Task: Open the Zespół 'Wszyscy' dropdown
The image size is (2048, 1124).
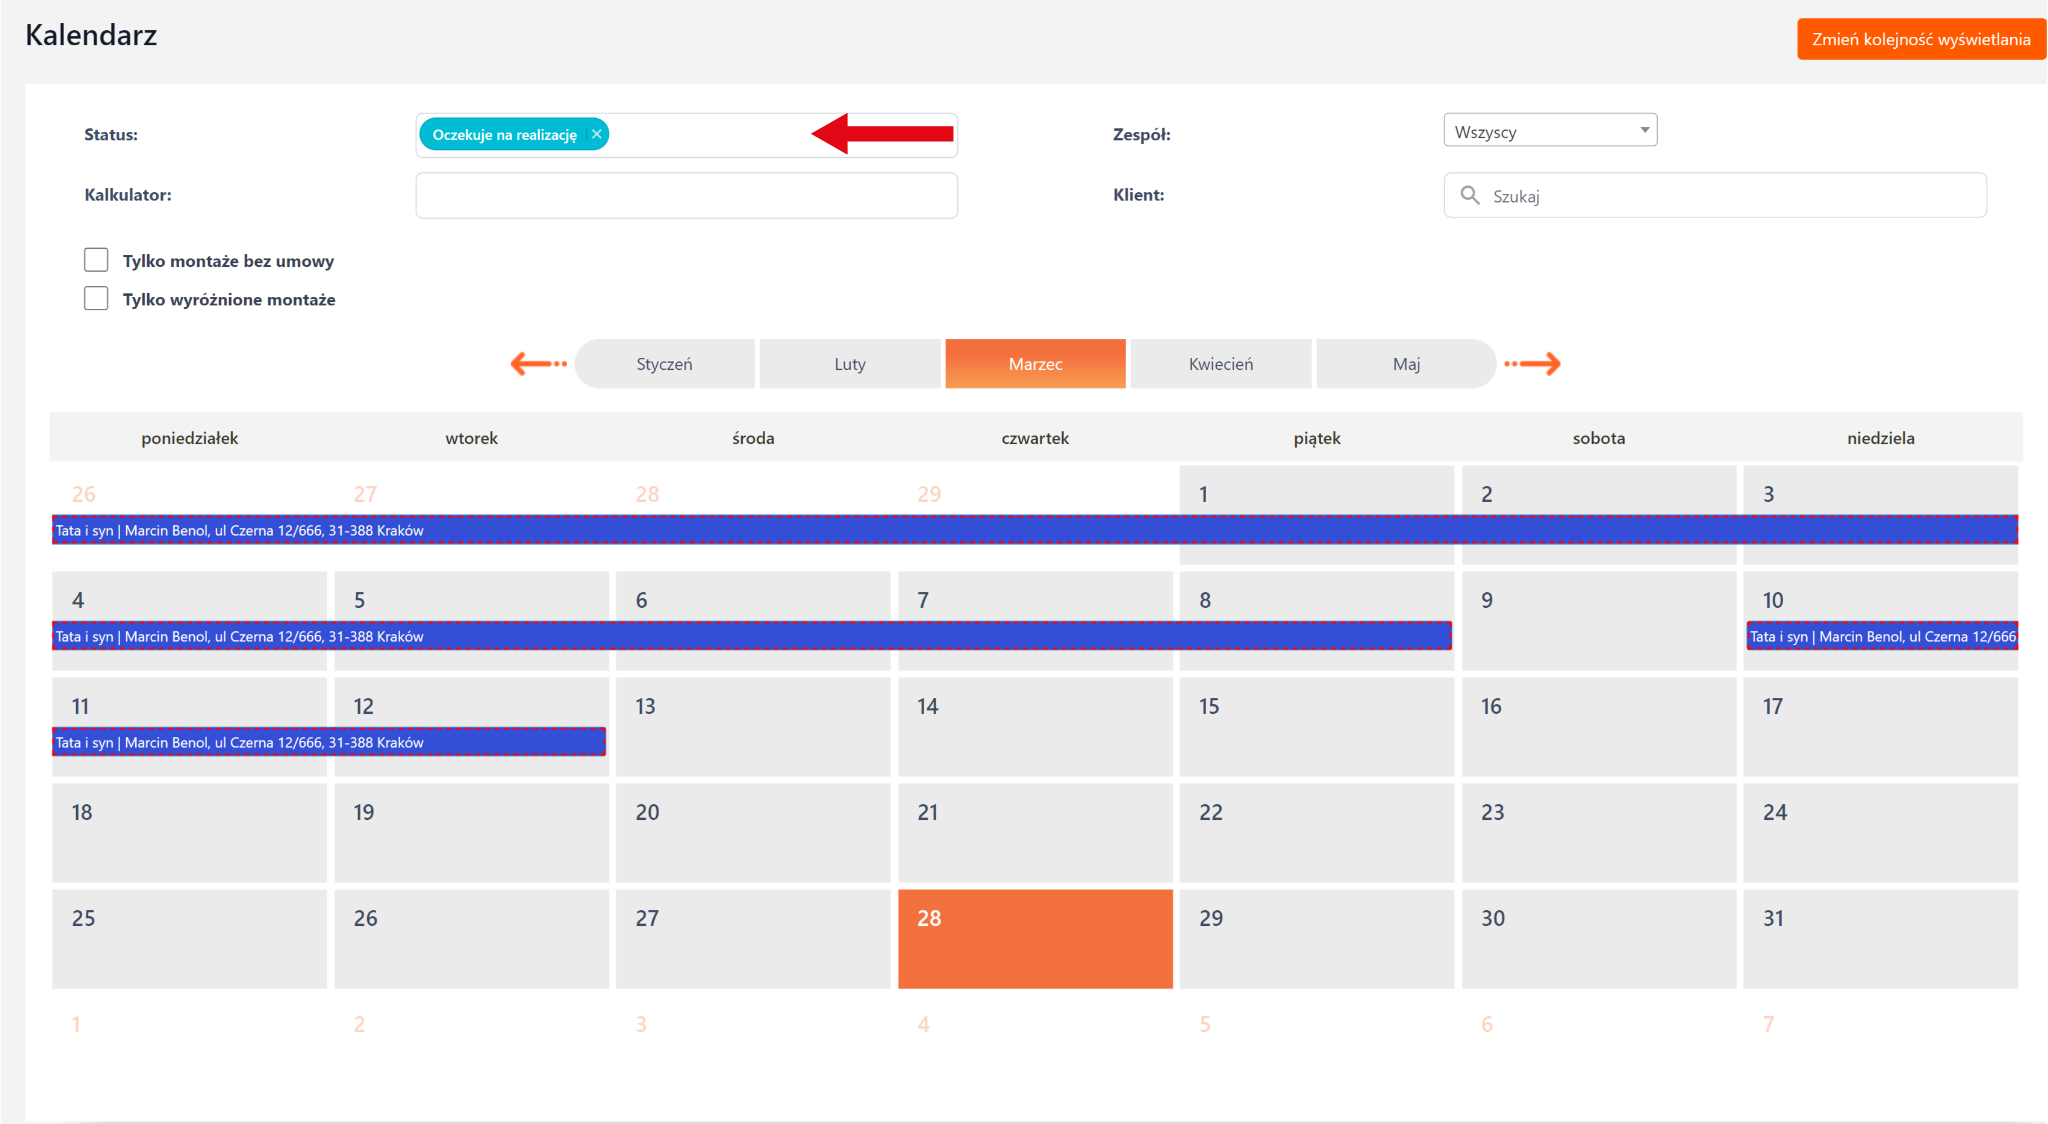Action: point(1549,131)
